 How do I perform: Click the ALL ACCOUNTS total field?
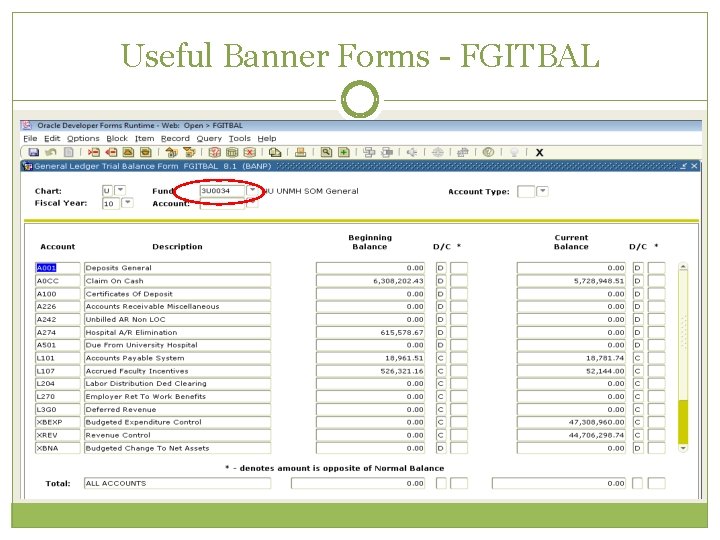coord(177,483)
